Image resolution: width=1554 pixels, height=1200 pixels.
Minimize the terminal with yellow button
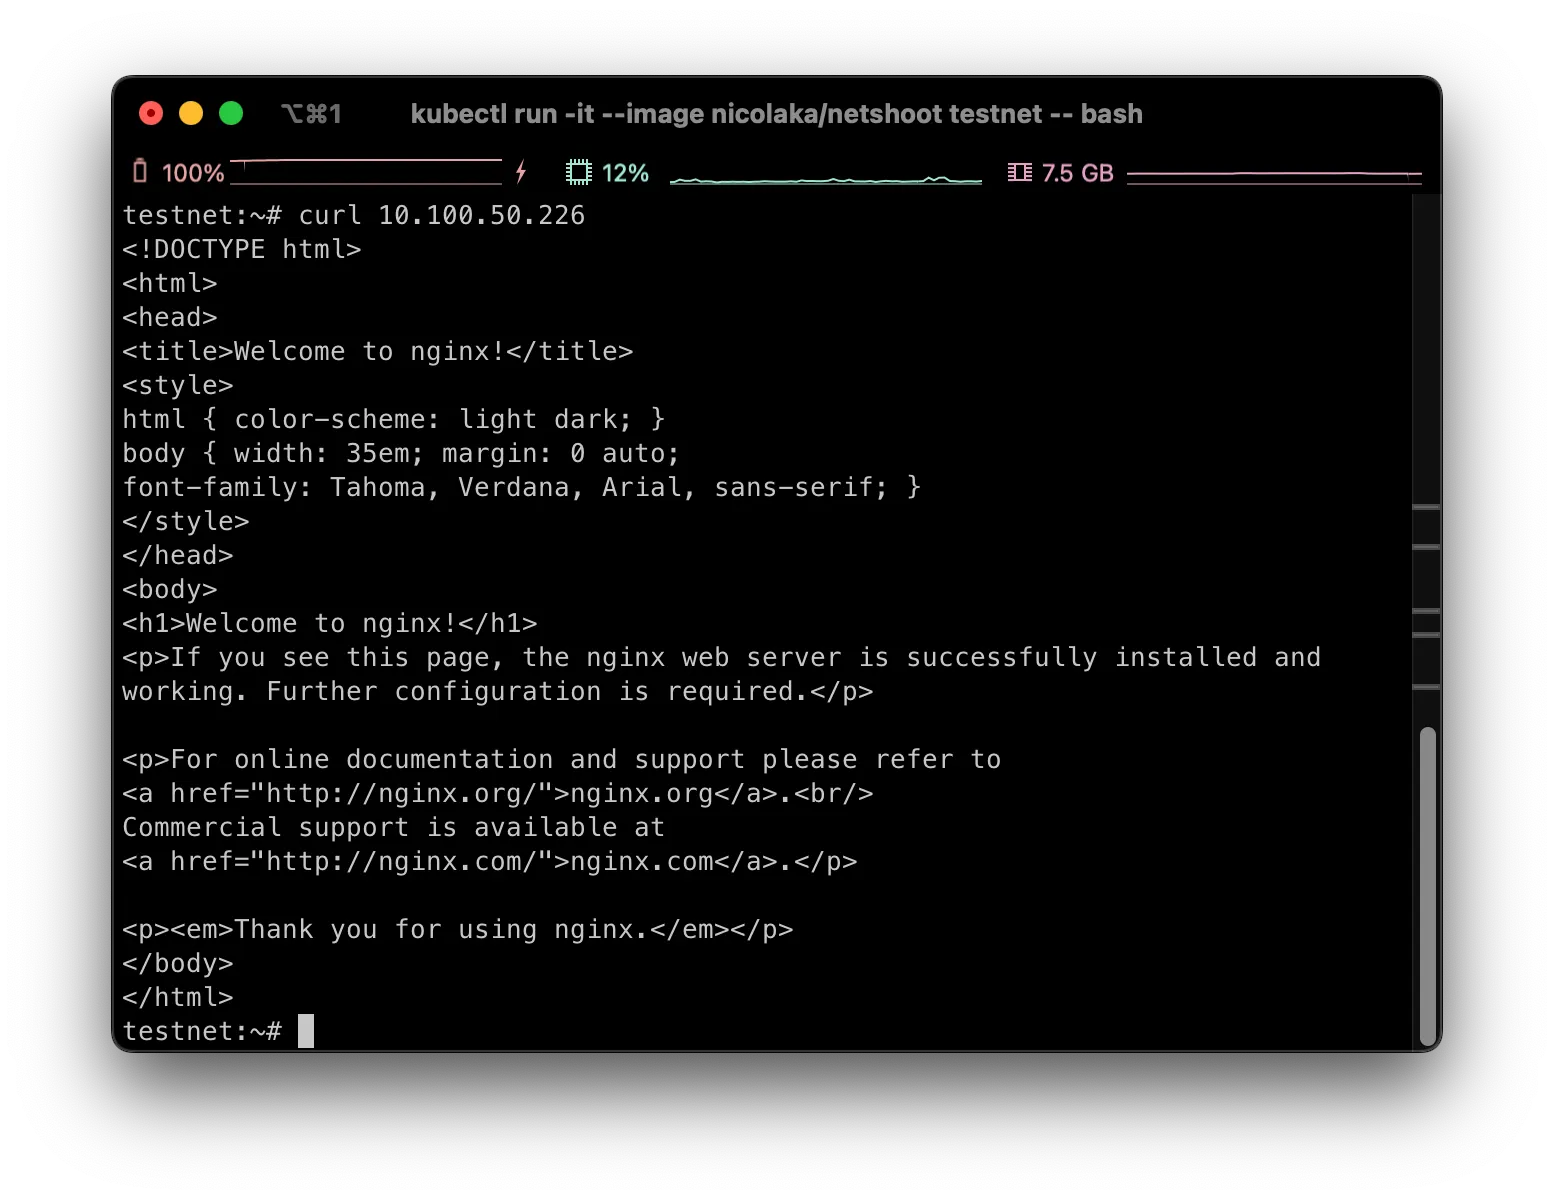point(191,114)
